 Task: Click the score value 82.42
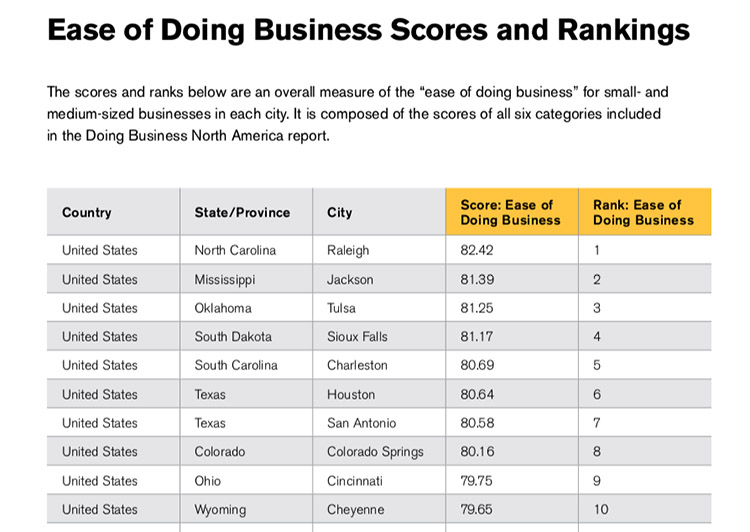477,251
